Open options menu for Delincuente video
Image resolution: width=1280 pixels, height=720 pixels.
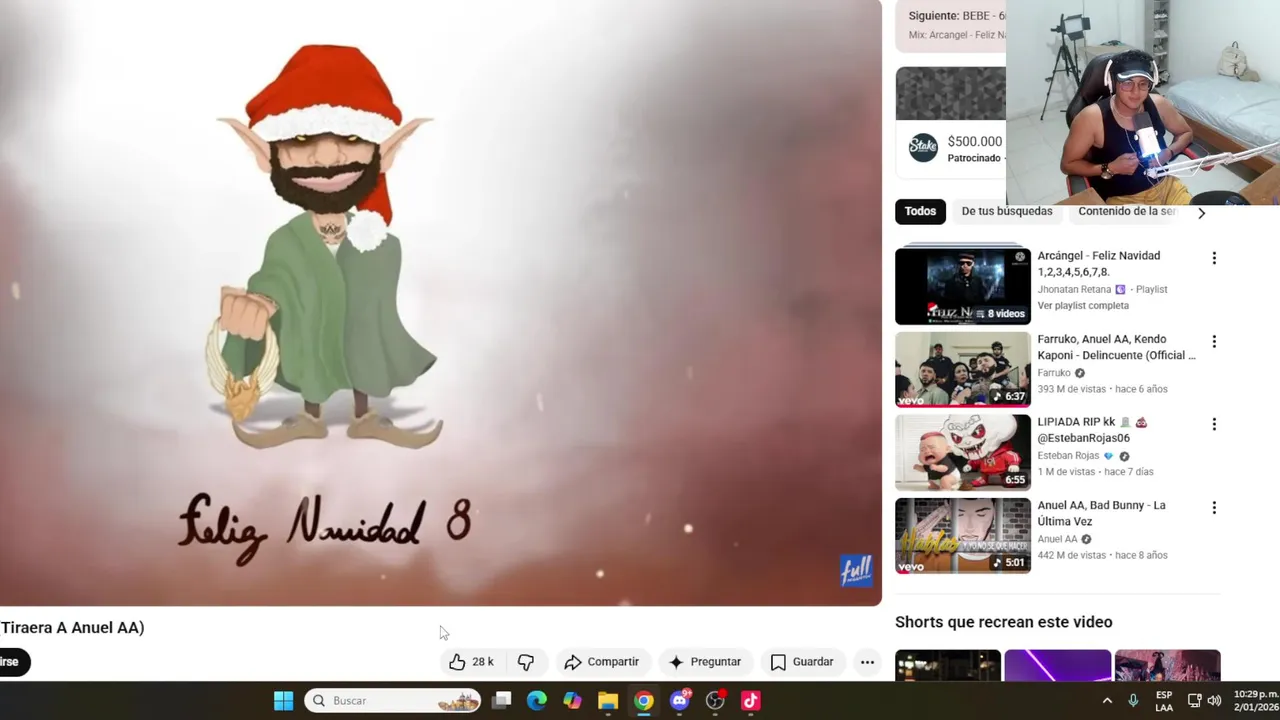click(1214, 342)
